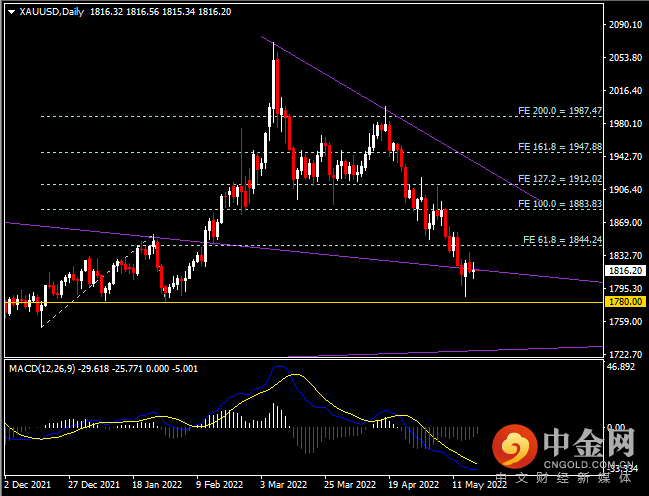Select the FE 200.0 = 1987.47 label
The height and width of the screenshot is (496, 649).
560,111
